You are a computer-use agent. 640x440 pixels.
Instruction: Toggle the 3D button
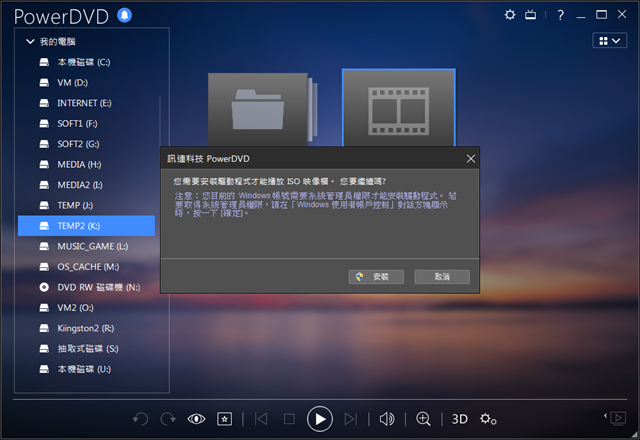[460, 419]
